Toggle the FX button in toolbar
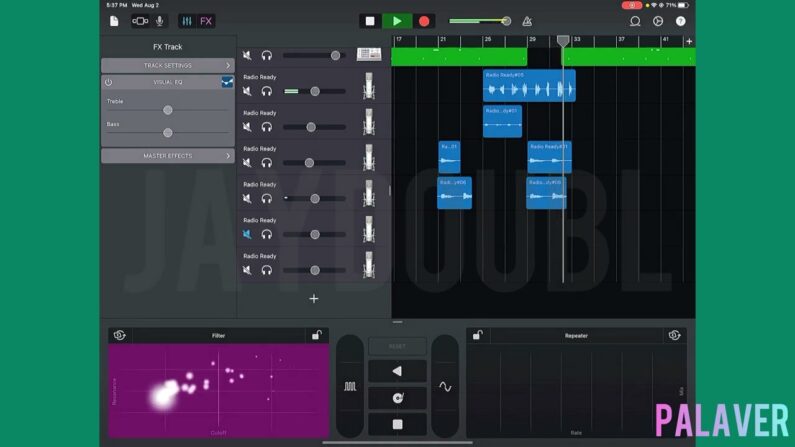Viewport: 795px width, 447px height. pyautogui.click(x=206, y=21)
